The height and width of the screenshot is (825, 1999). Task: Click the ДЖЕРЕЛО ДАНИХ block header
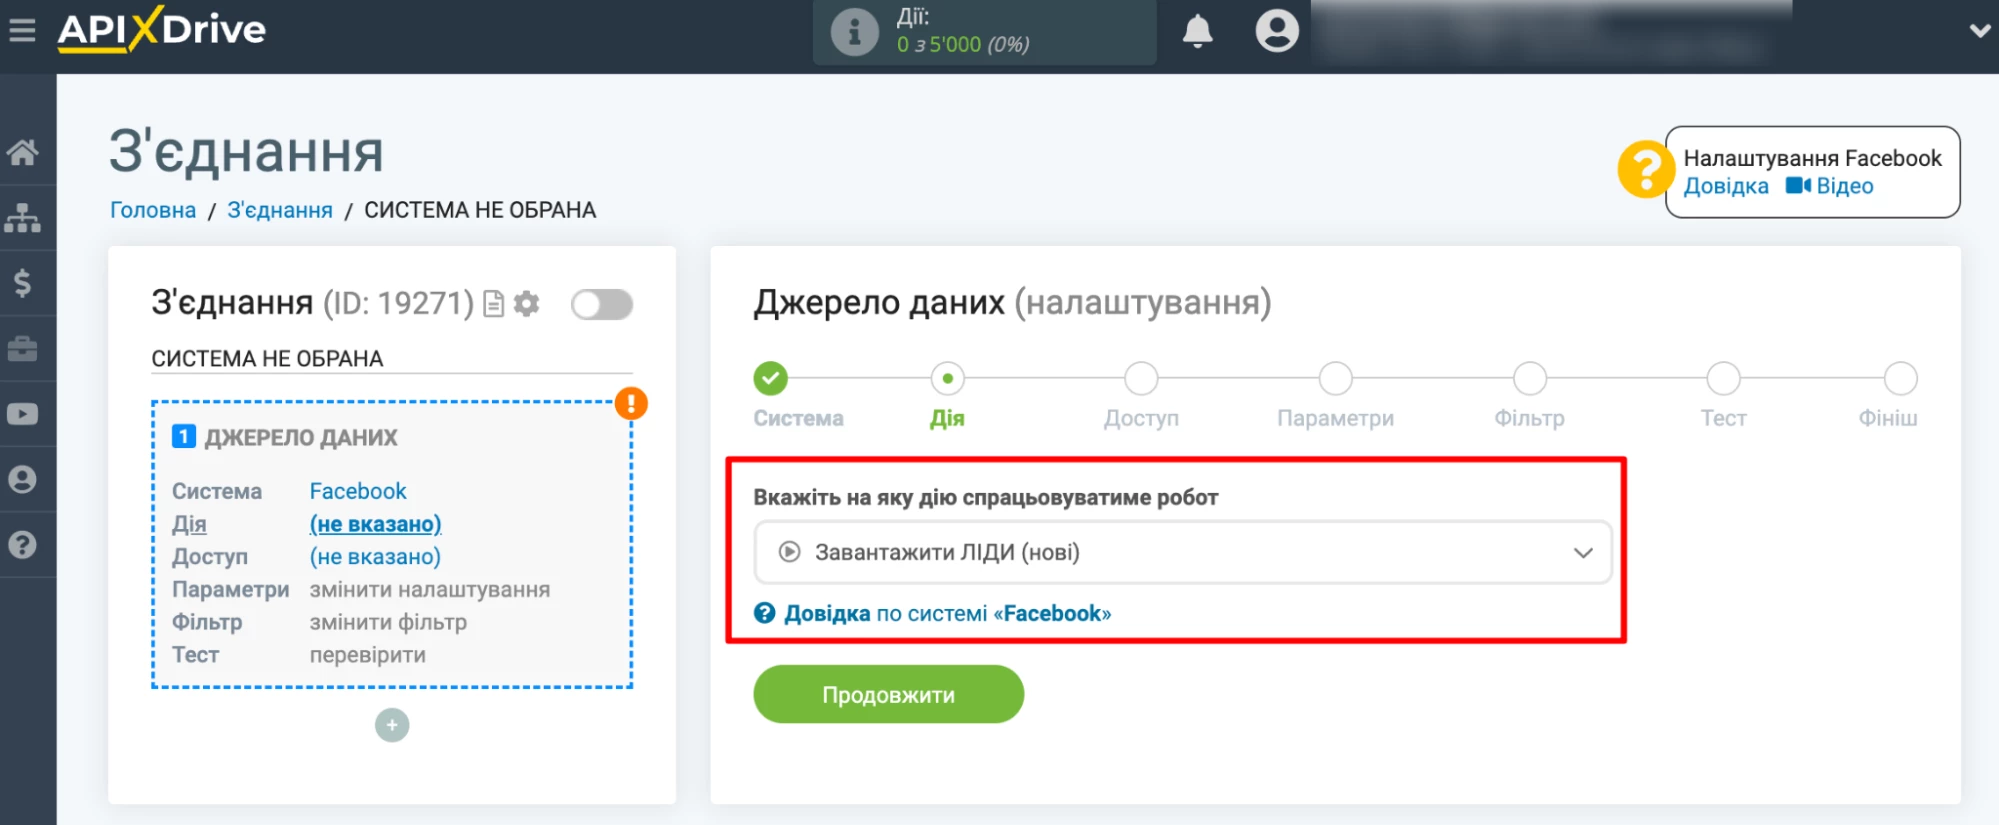pyautogui.click(x=285, y=437)
